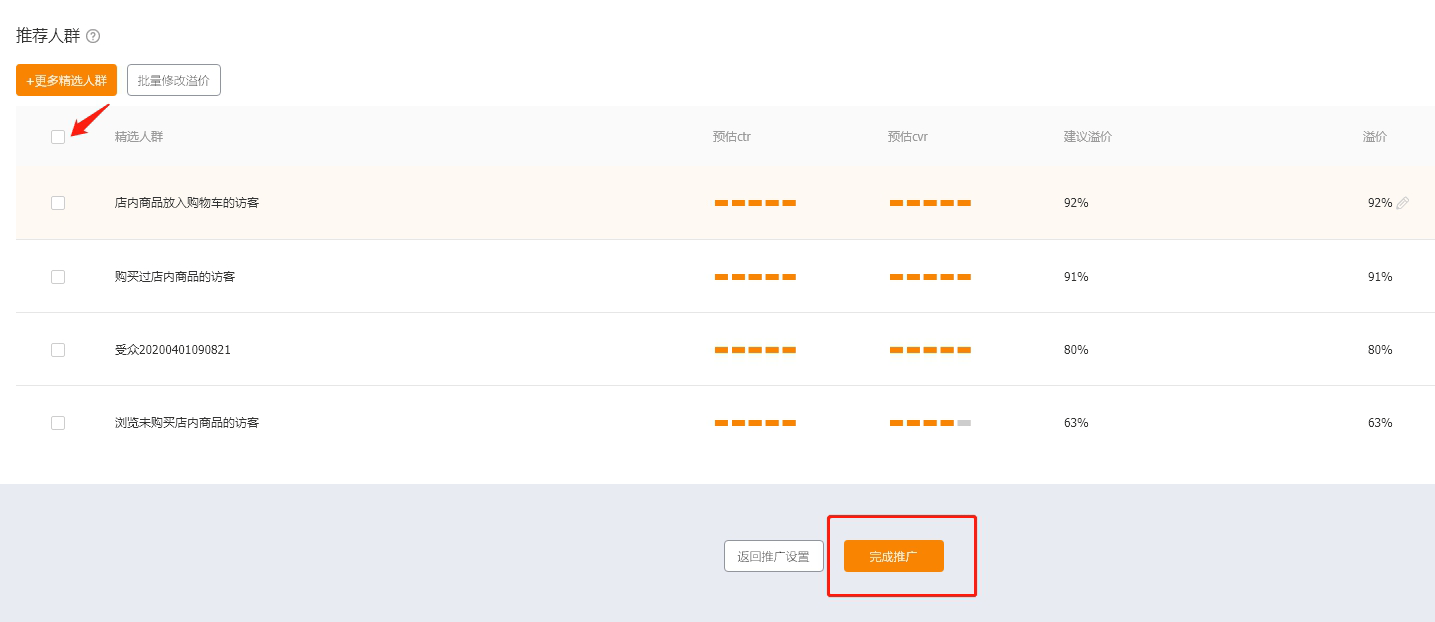Check the box for 店内商品放入购物车的访客
This screenshot has height=622, width=1435.
[58, 203]
